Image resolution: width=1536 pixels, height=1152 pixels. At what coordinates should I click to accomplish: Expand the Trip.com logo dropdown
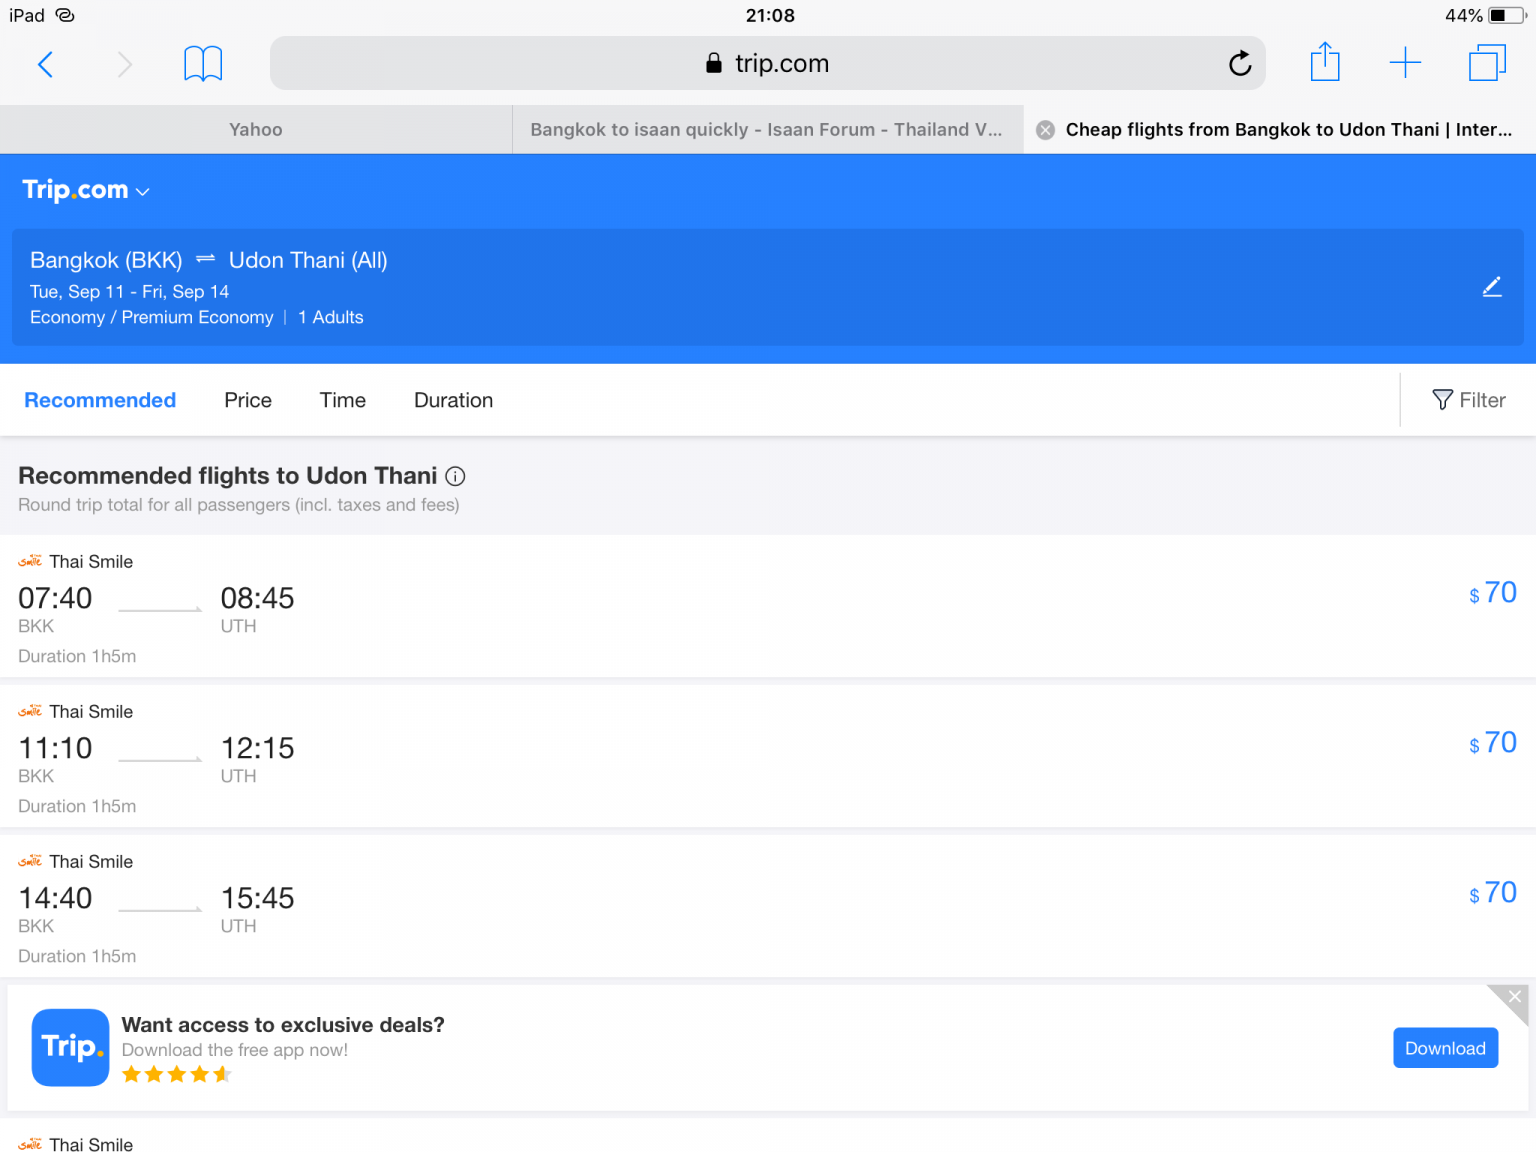tap(86, 190)
